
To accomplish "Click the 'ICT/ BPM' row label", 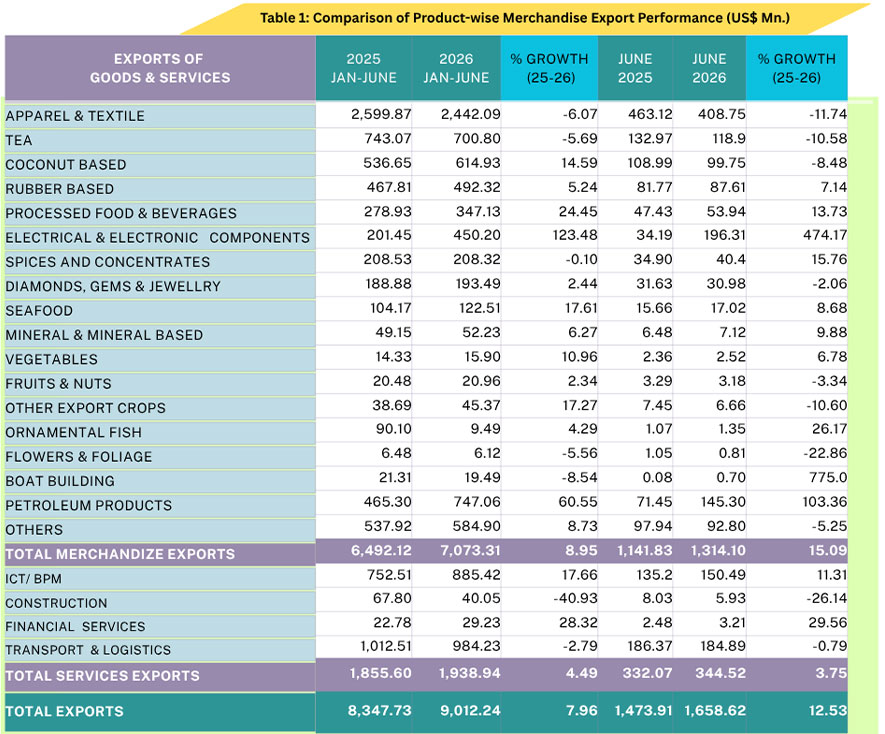I will (33, 579).
